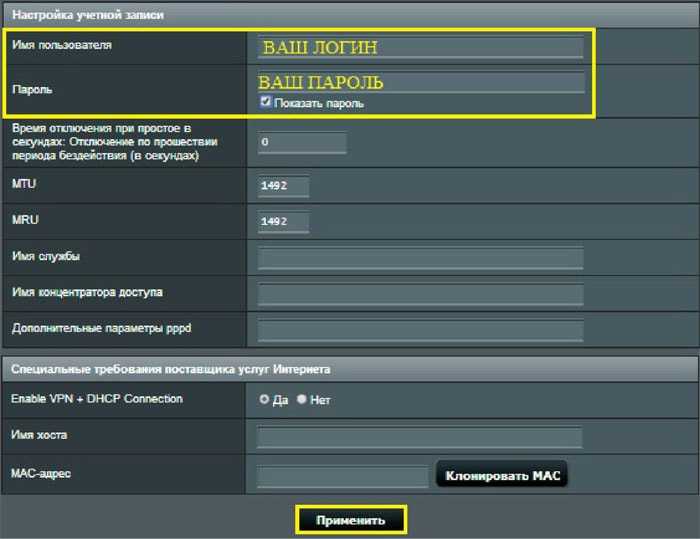Click the MRU label text
Image resolution: width=700 pixels, height=539 pixels.
click(25, 219)
